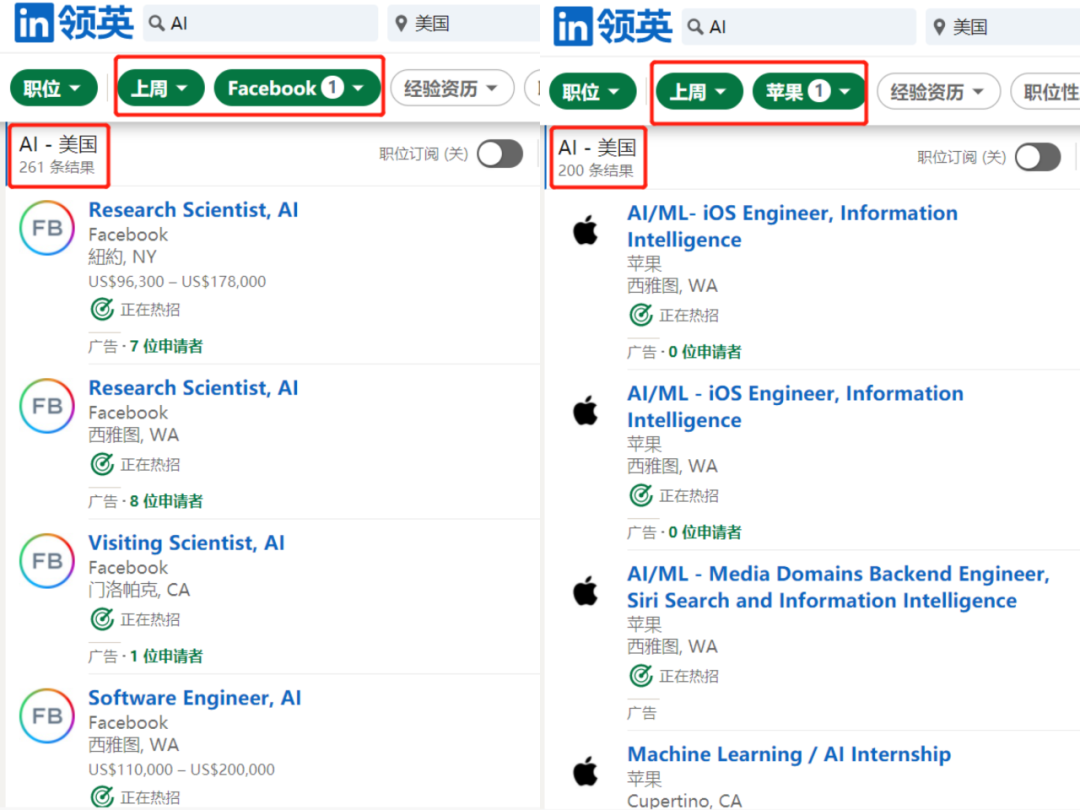
Task: Open 职位 dropdown in right panel
Action: click(x=592, y=92)
